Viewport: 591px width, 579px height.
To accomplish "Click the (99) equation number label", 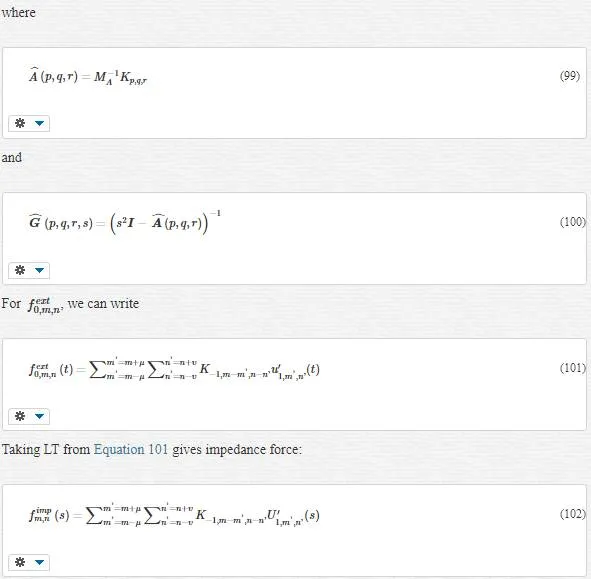I will coord(570,76).
